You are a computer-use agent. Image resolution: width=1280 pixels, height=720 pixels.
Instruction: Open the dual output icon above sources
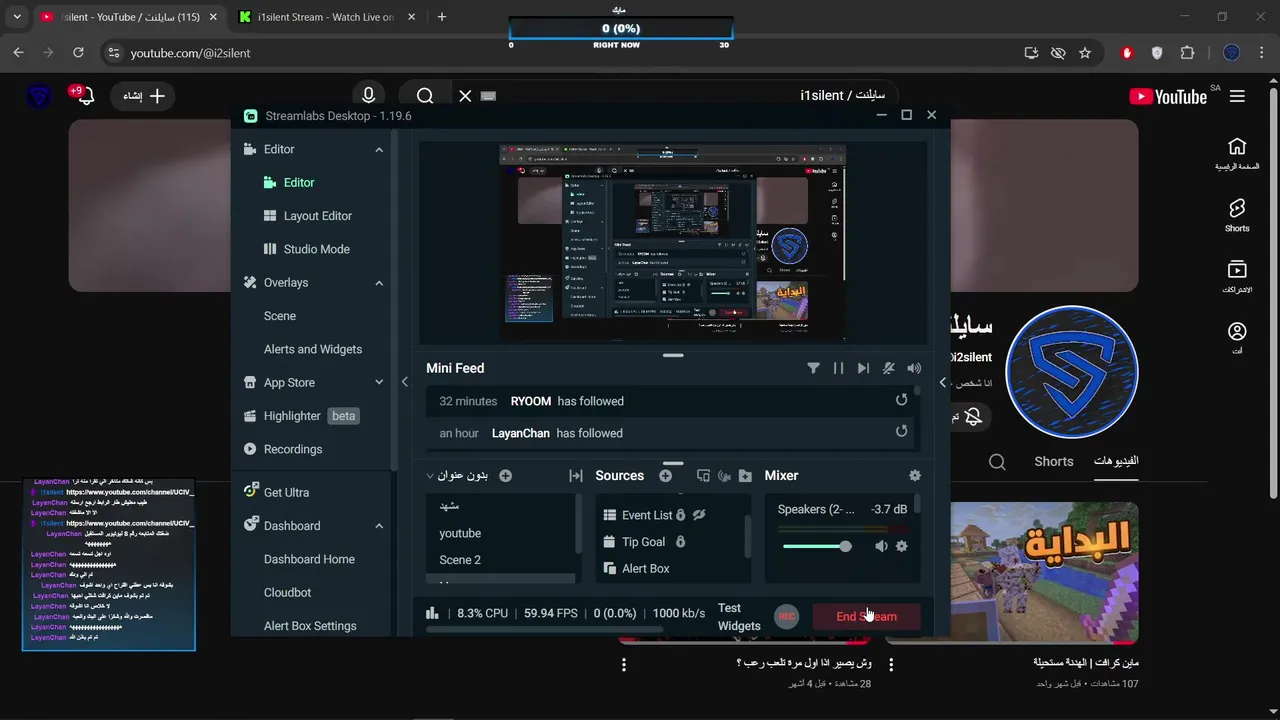pyautogui.click(x=703, y=476)
